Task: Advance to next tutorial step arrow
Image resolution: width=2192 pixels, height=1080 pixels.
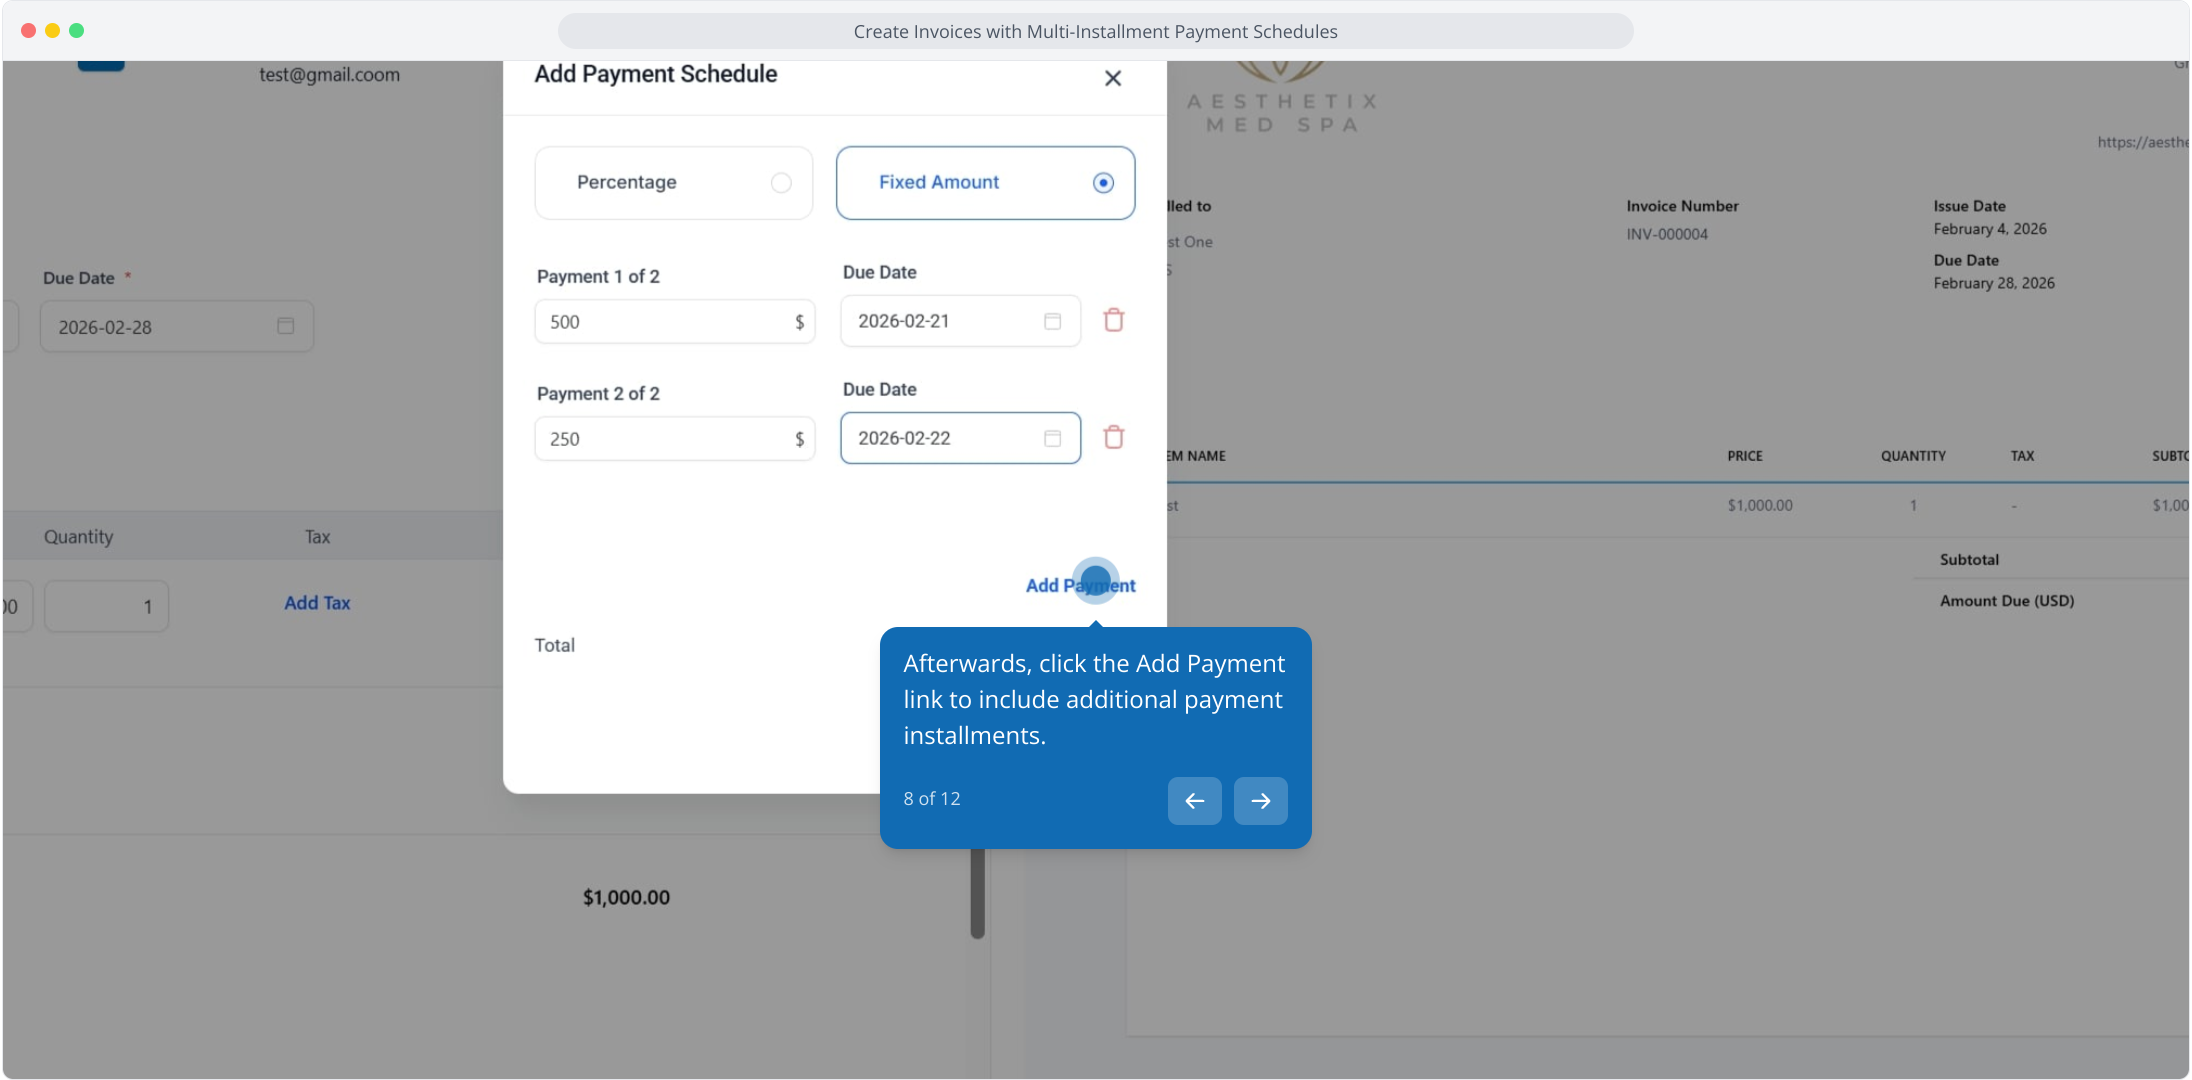Action: [x=1260, y=801]
